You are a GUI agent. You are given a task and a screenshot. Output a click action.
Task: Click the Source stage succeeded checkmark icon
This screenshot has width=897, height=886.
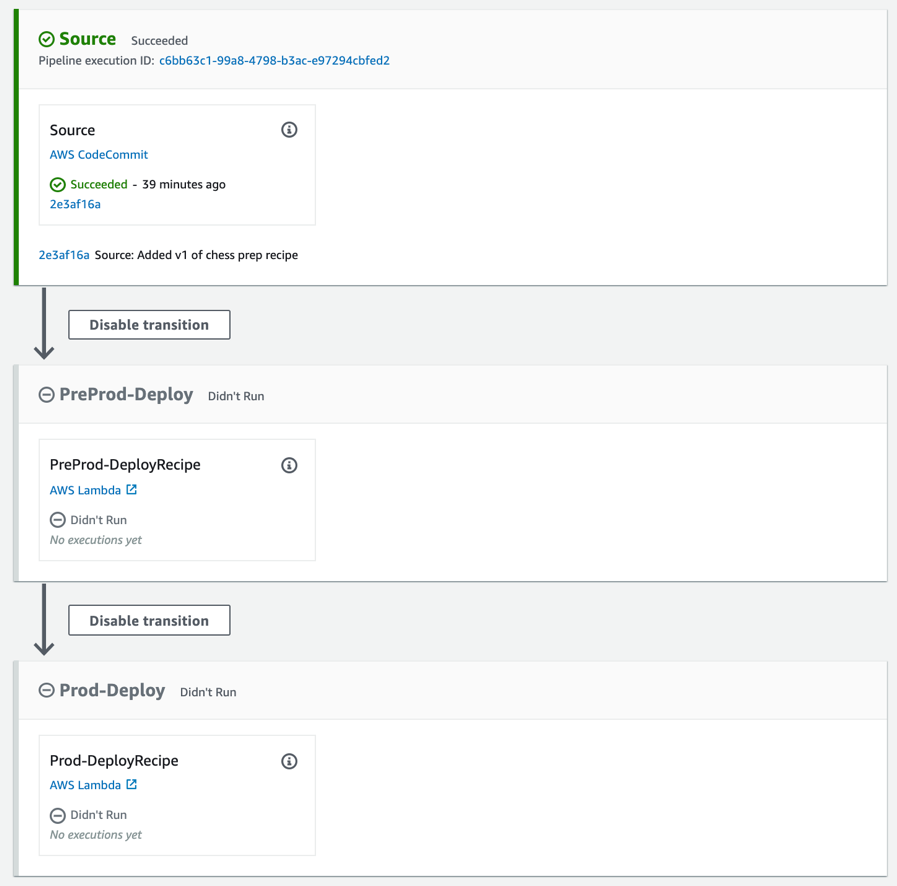click(46, 39)
